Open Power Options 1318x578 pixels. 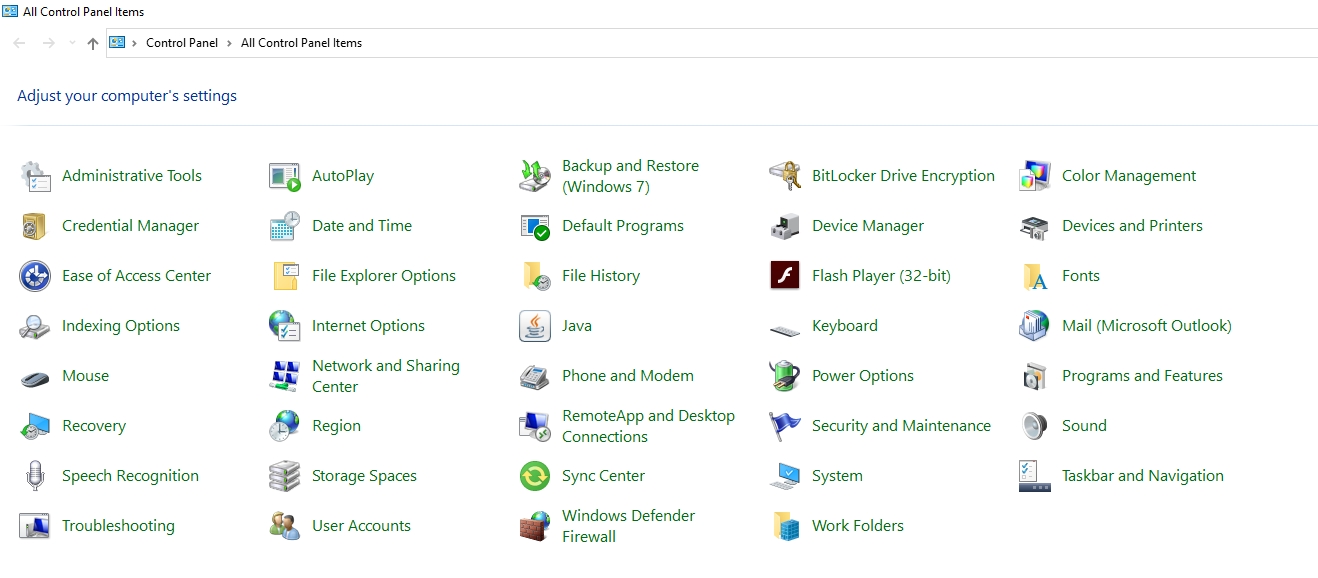(x=862, y=375)
